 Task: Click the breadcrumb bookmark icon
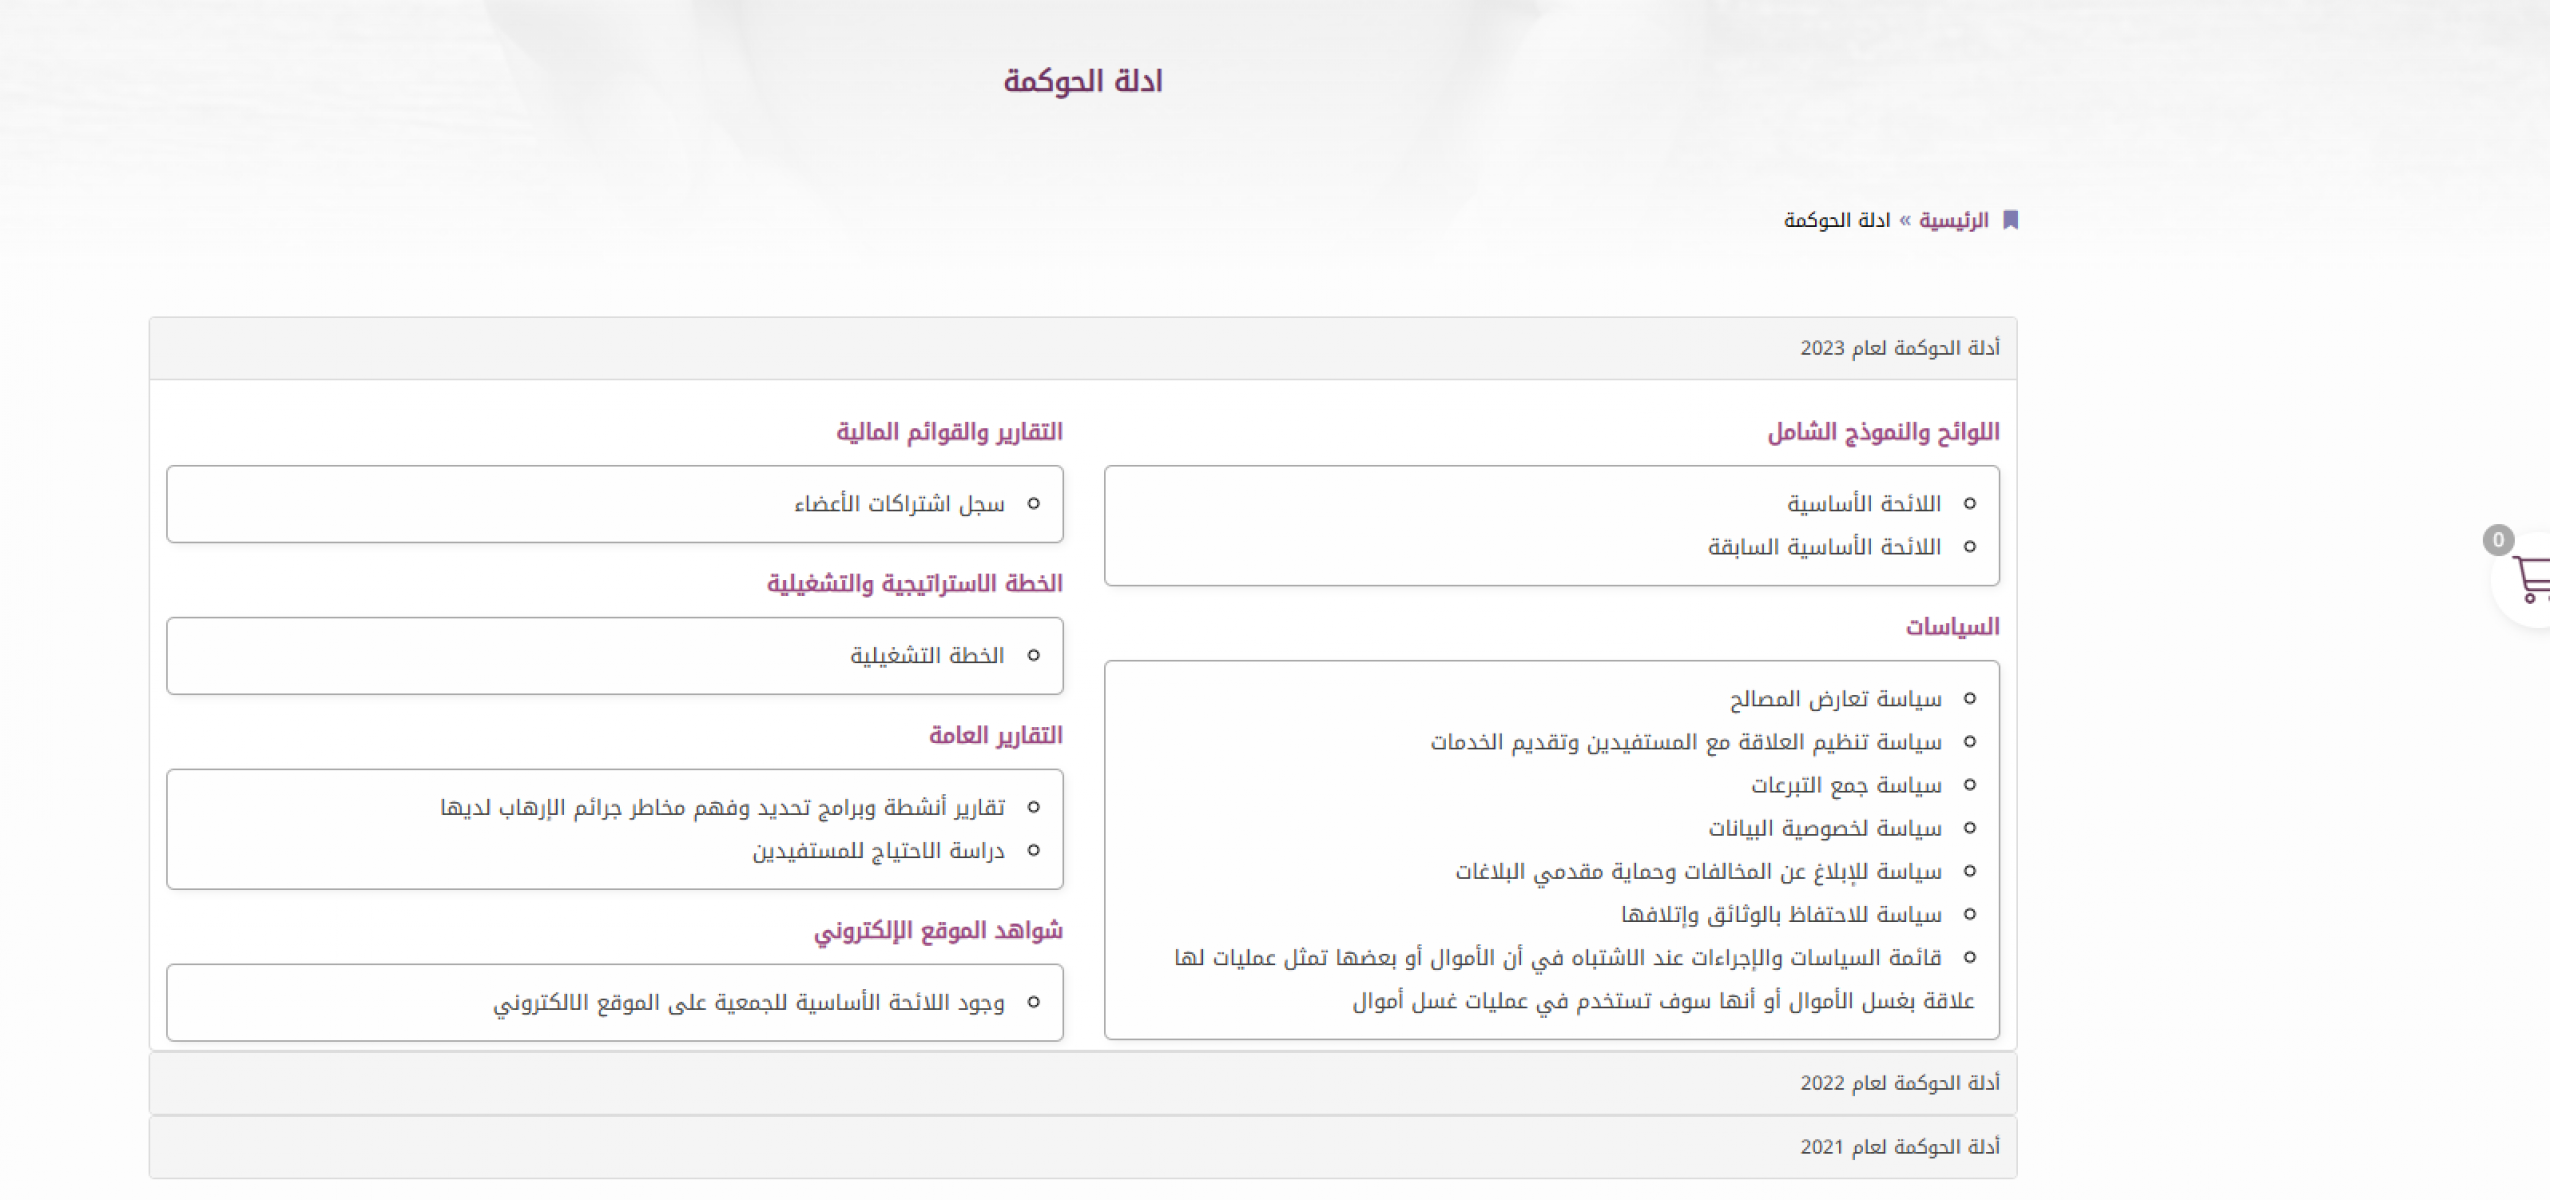[x=2010, y=220]
